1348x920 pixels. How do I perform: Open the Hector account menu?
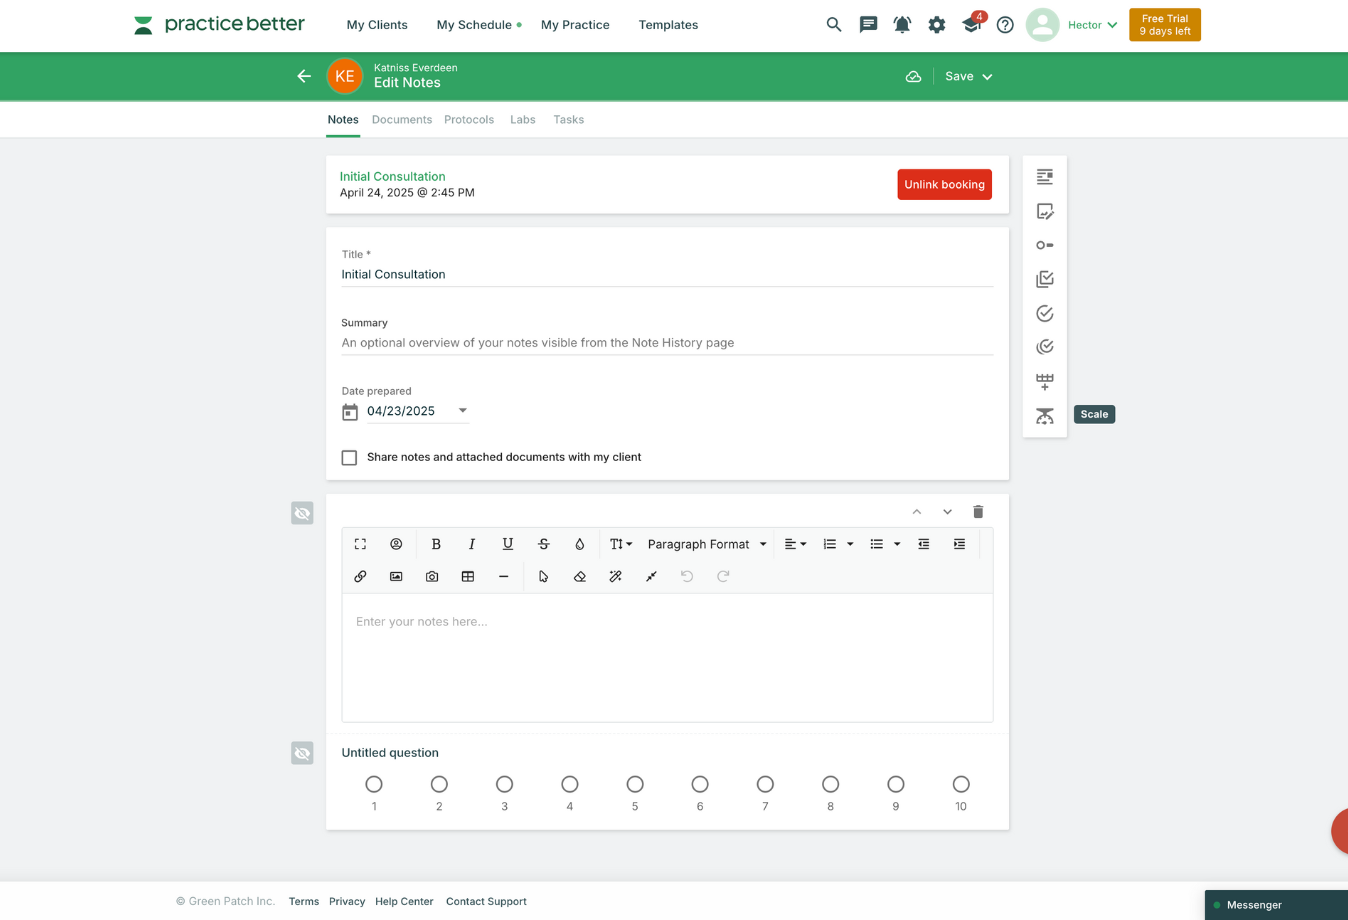pyautogui.click(x=1092, y=25)
